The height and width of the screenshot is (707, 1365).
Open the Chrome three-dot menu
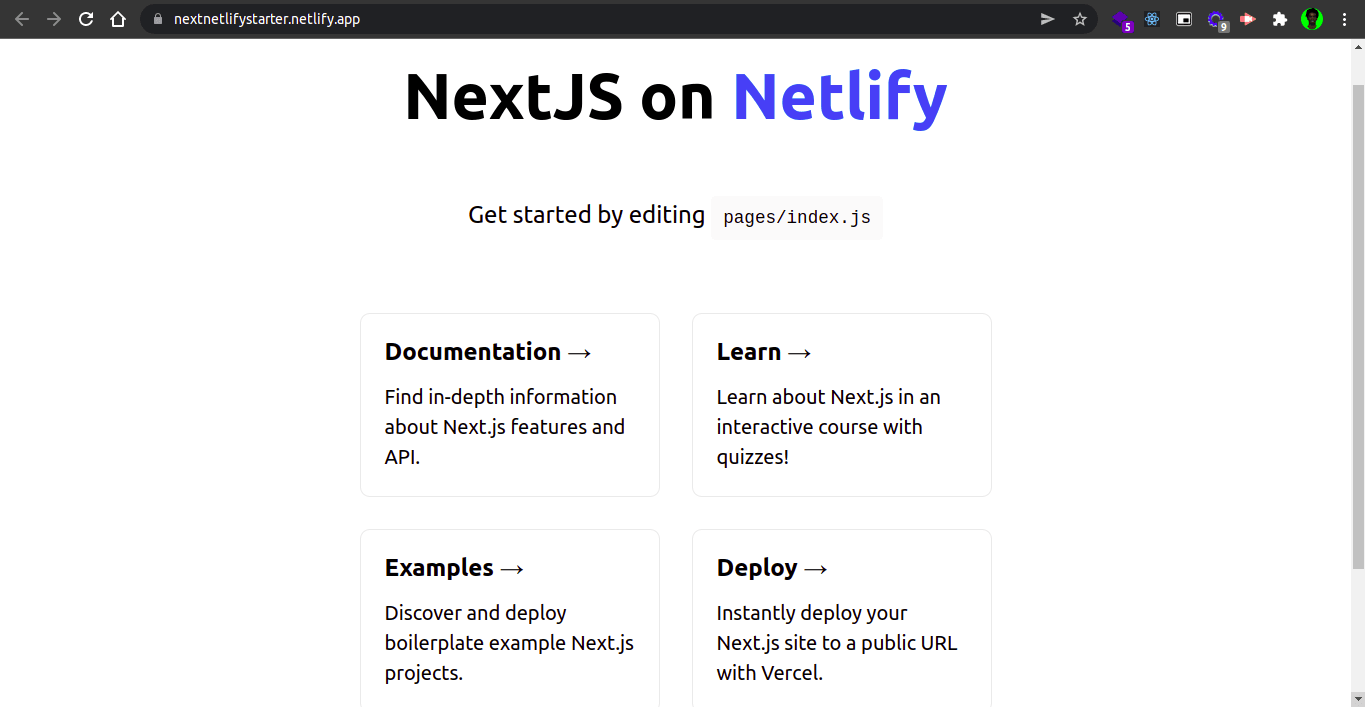(1344, 19)
